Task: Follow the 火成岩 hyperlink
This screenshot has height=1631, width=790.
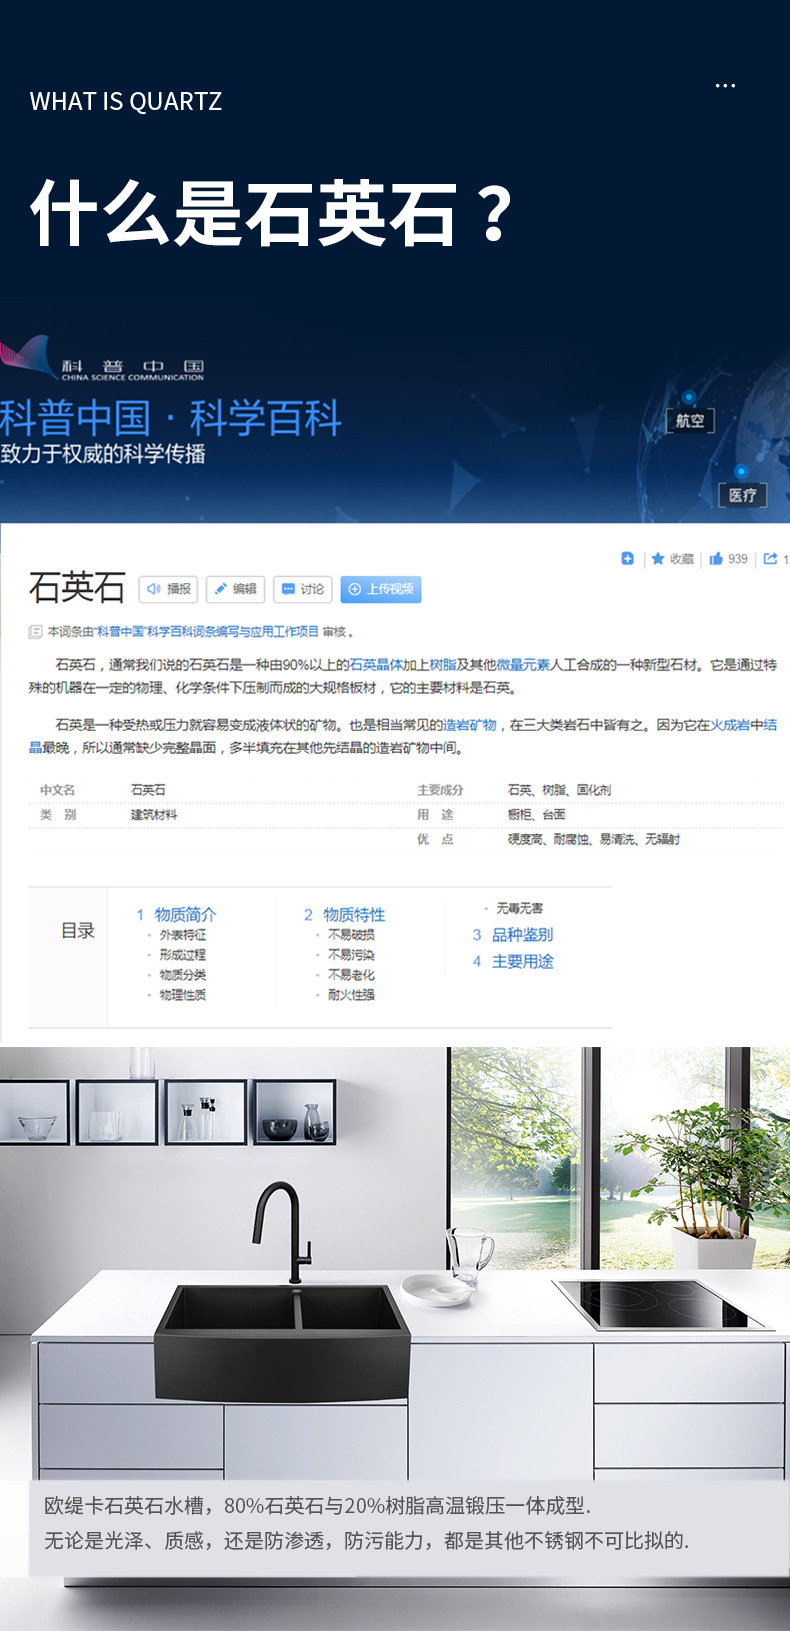Action: tap(730, 725)
